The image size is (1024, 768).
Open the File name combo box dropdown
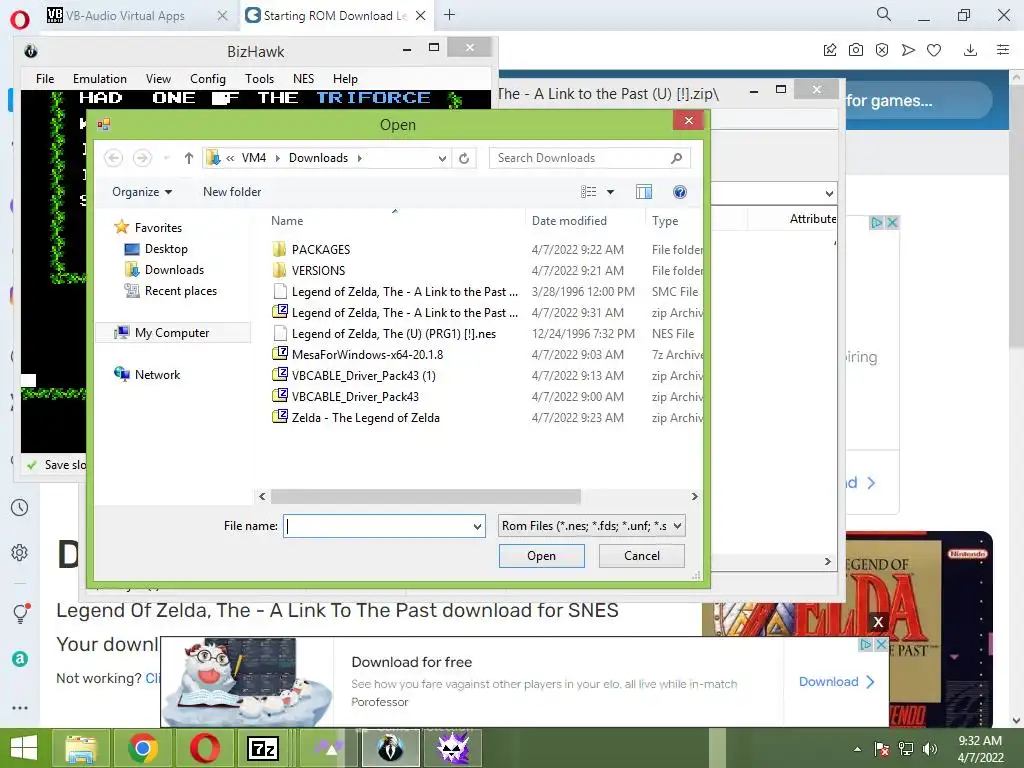pos(477,526)
